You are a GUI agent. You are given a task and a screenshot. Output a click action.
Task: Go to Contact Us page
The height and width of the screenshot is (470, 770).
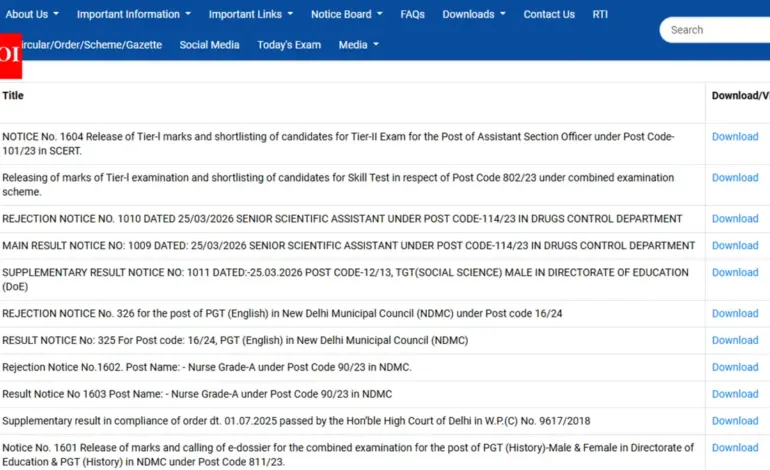coord(549,14)
